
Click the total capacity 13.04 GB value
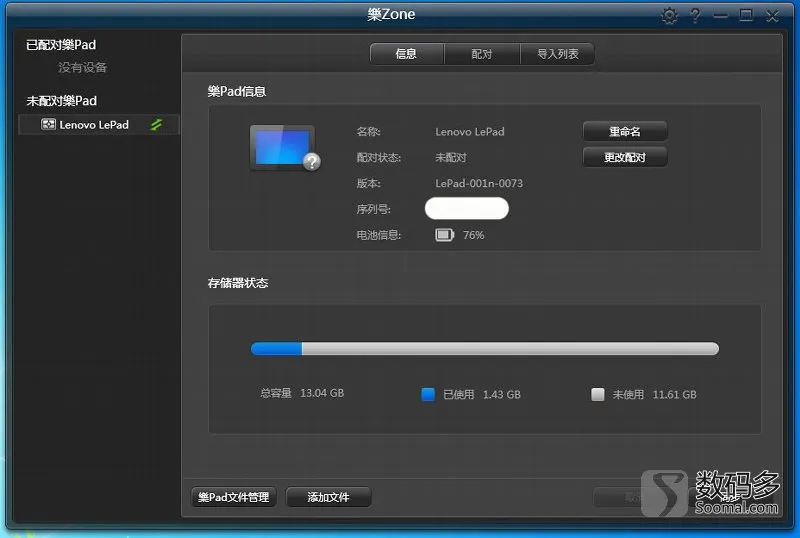pos(322,393)
